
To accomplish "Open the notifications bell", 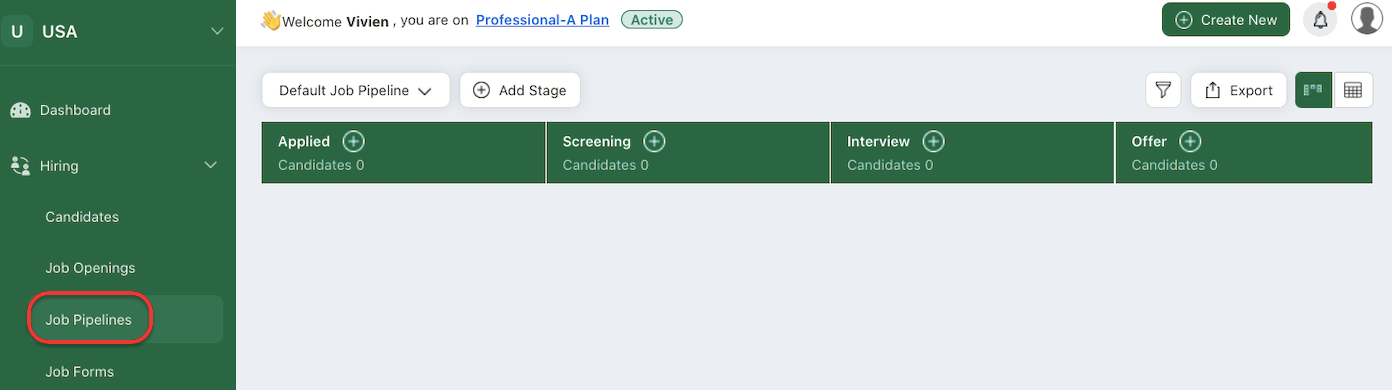I will point(1320,20).
